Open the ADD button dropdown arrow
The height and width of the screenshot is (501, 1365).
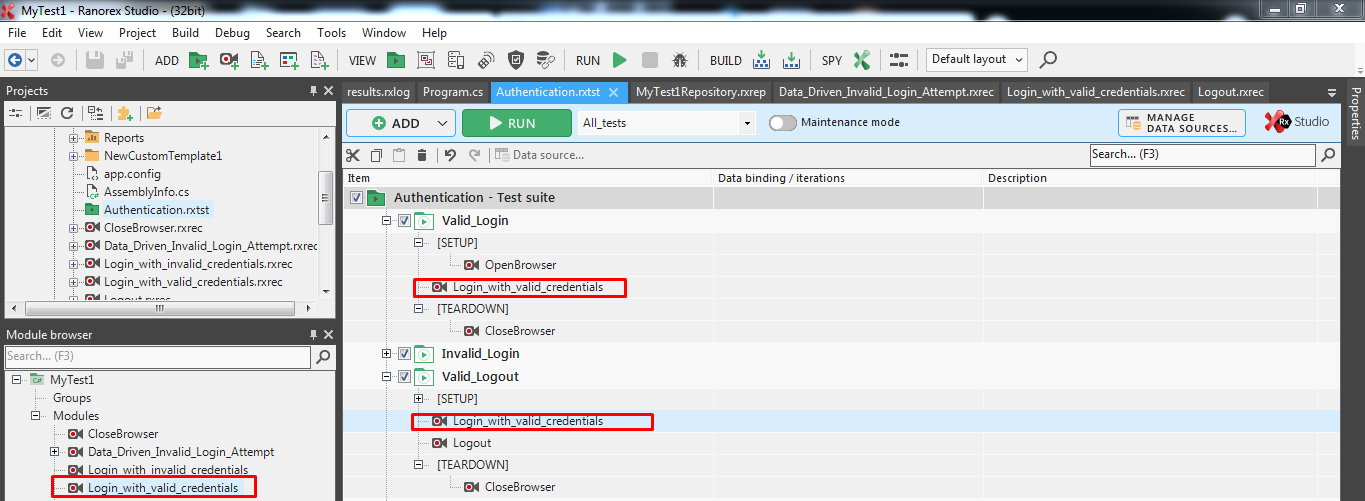point(443,123)
